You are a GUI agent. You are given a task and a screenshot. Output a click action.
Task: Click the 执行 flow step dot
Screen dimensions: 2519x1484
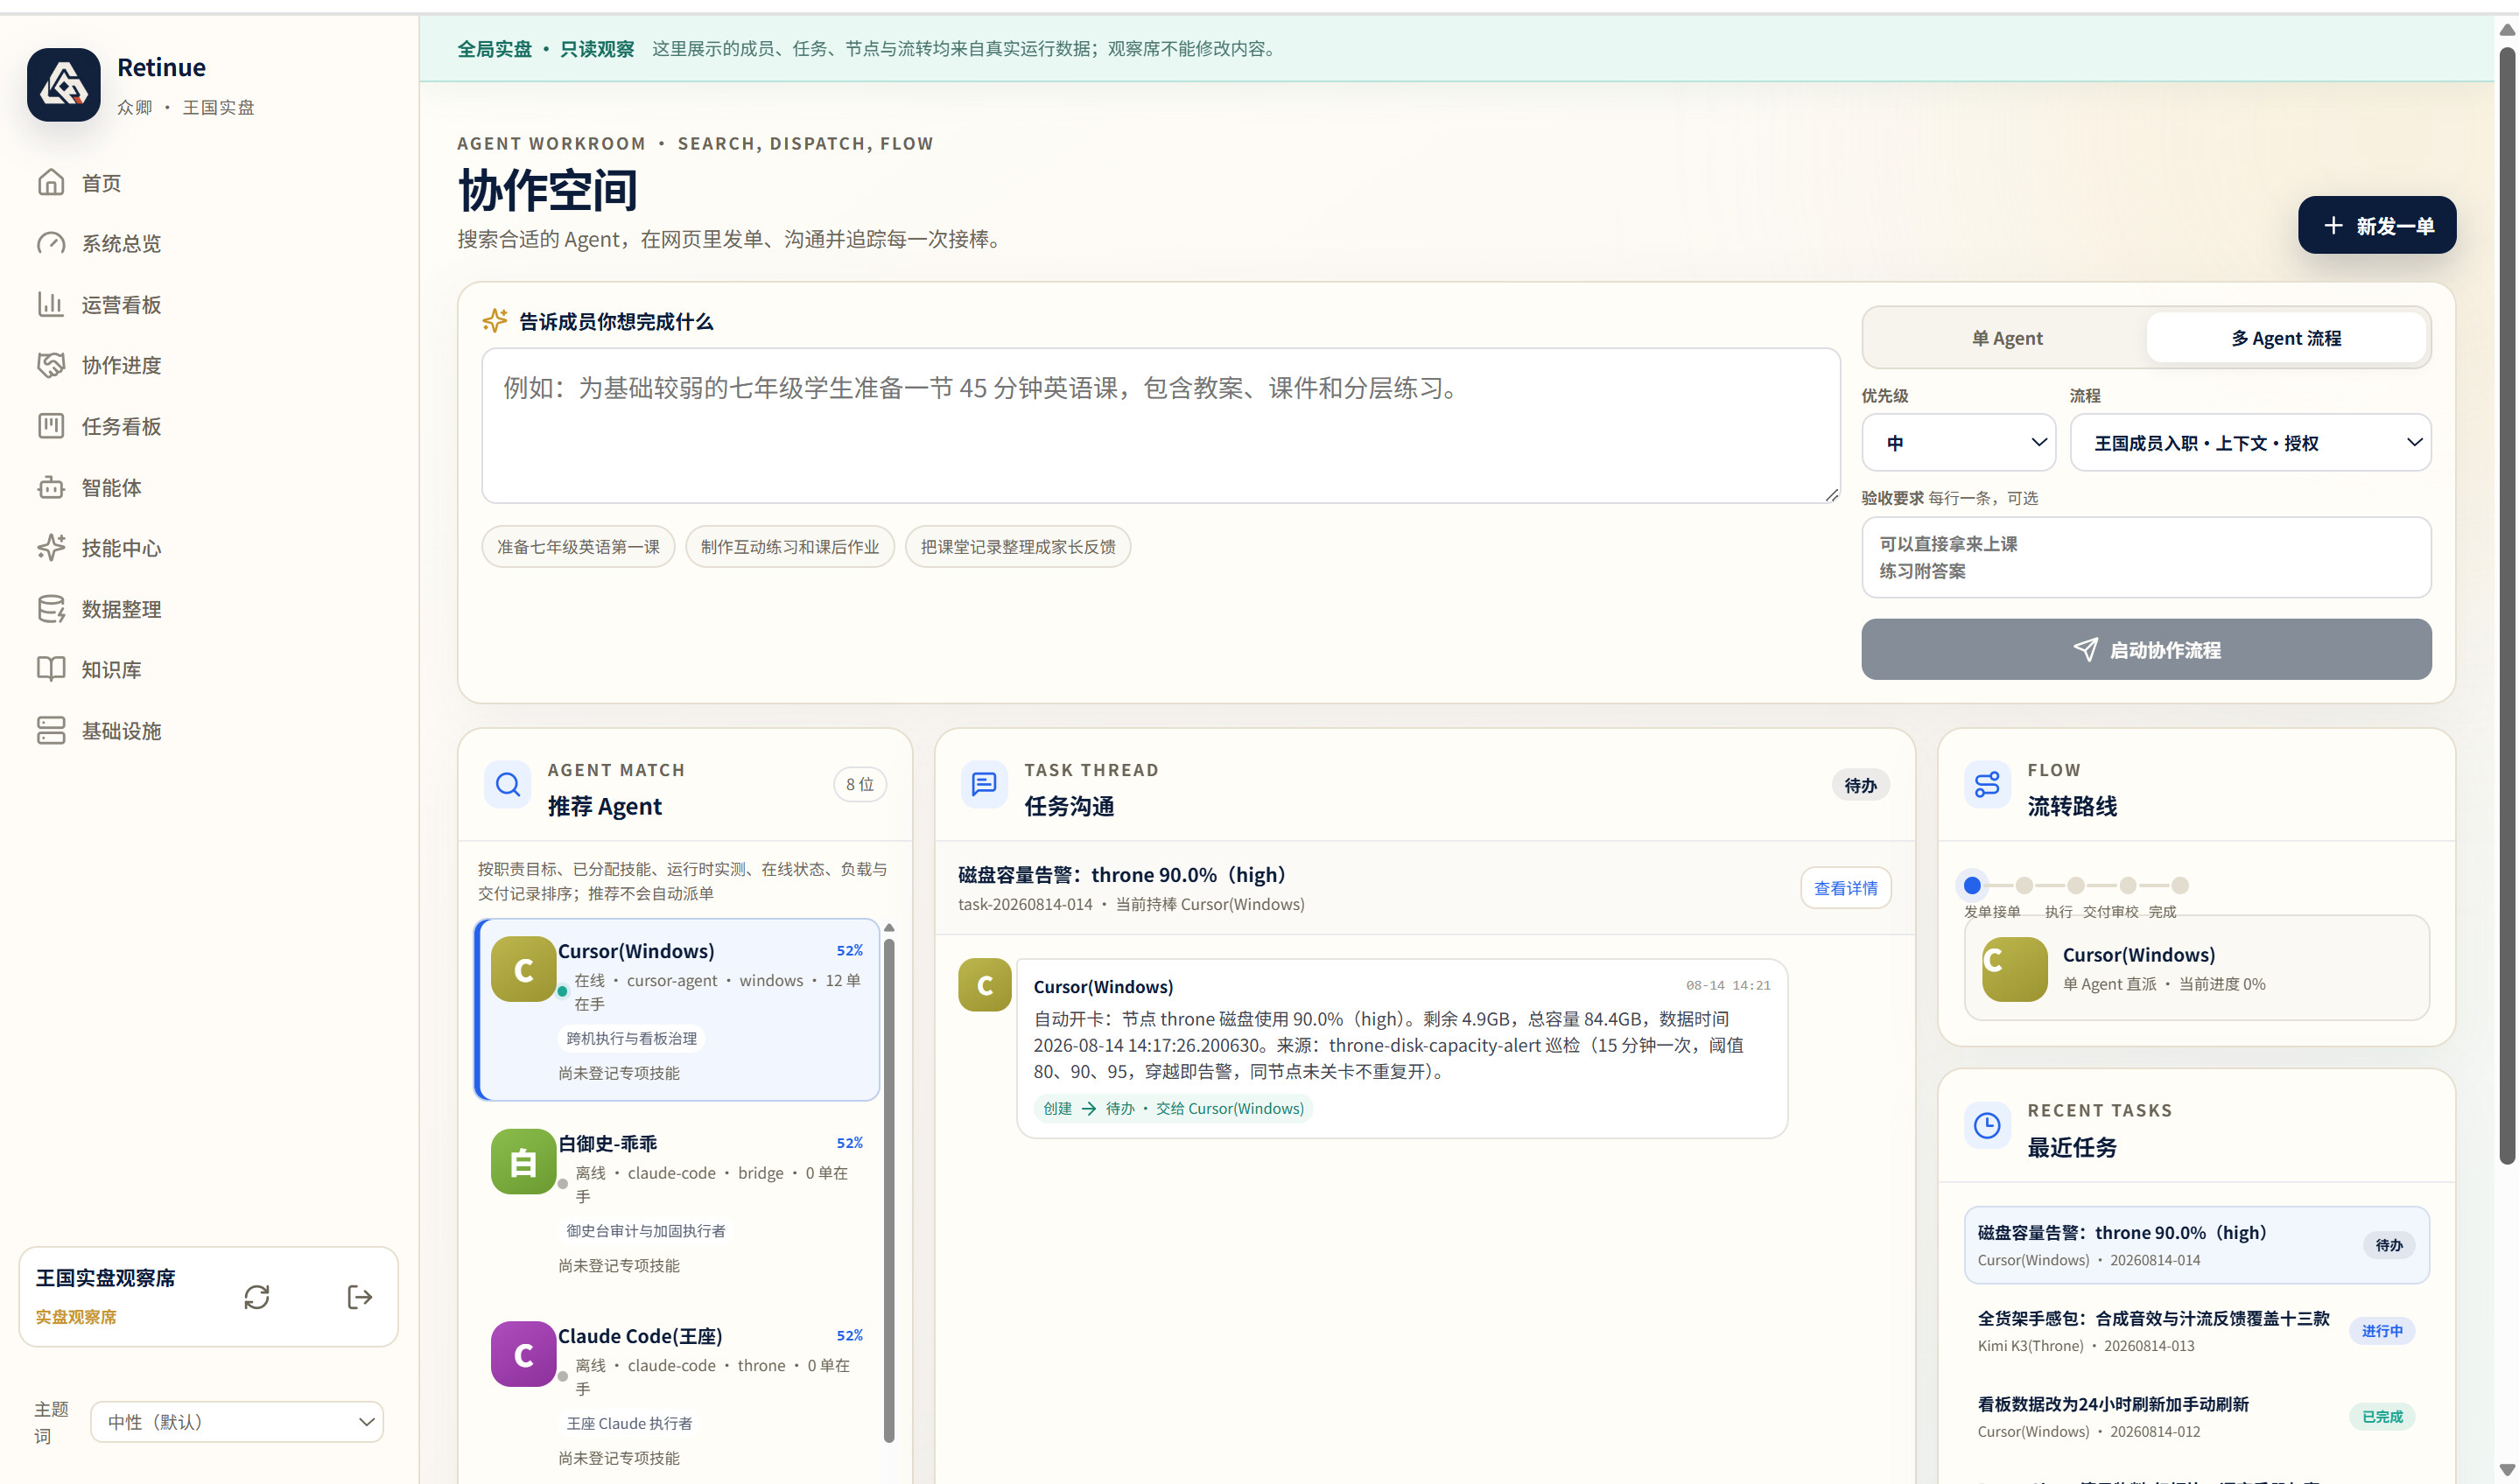click(2076, 885)
